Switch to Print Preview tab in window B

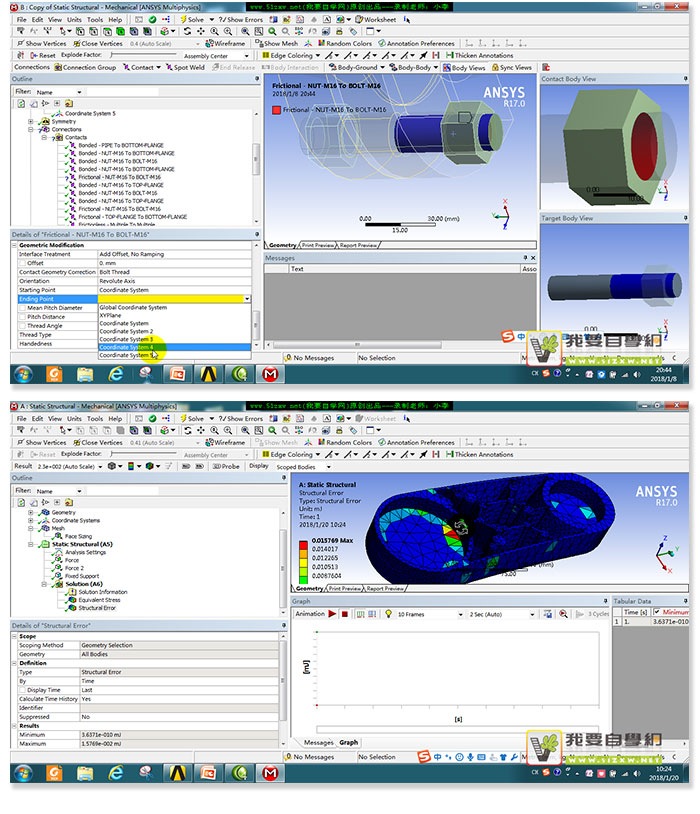pos(318,245)
